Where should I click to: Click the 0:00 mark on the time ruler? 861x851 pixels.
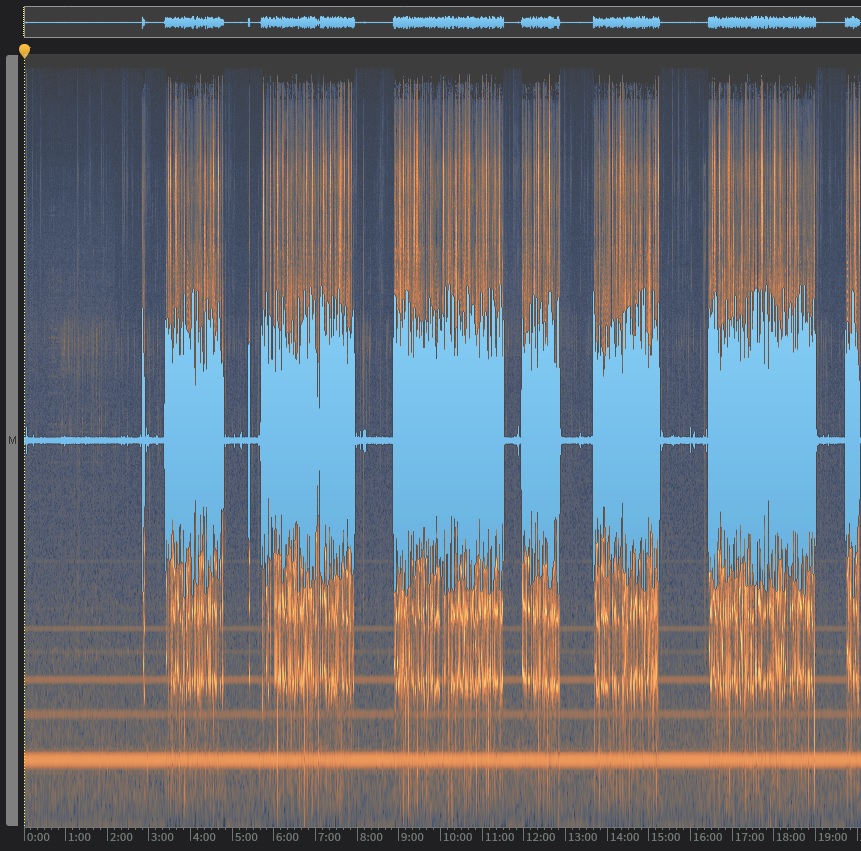(37, 837)
